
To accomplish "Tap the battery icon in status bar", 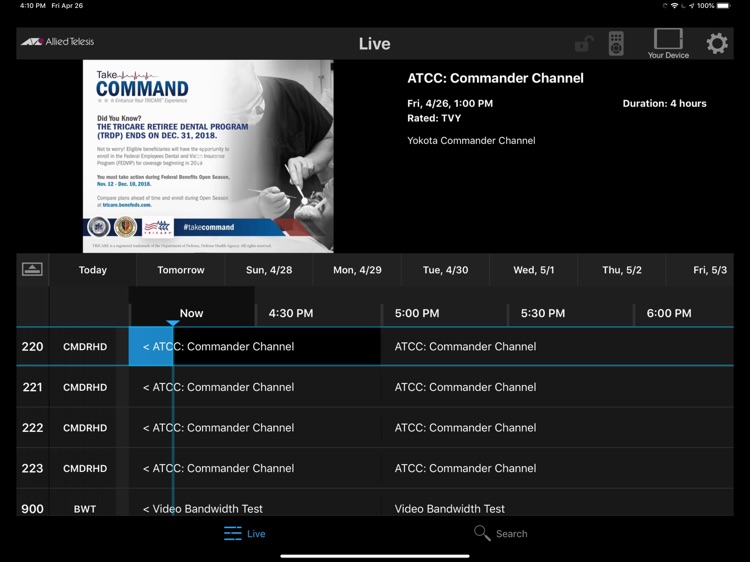I will coord(724,6).
